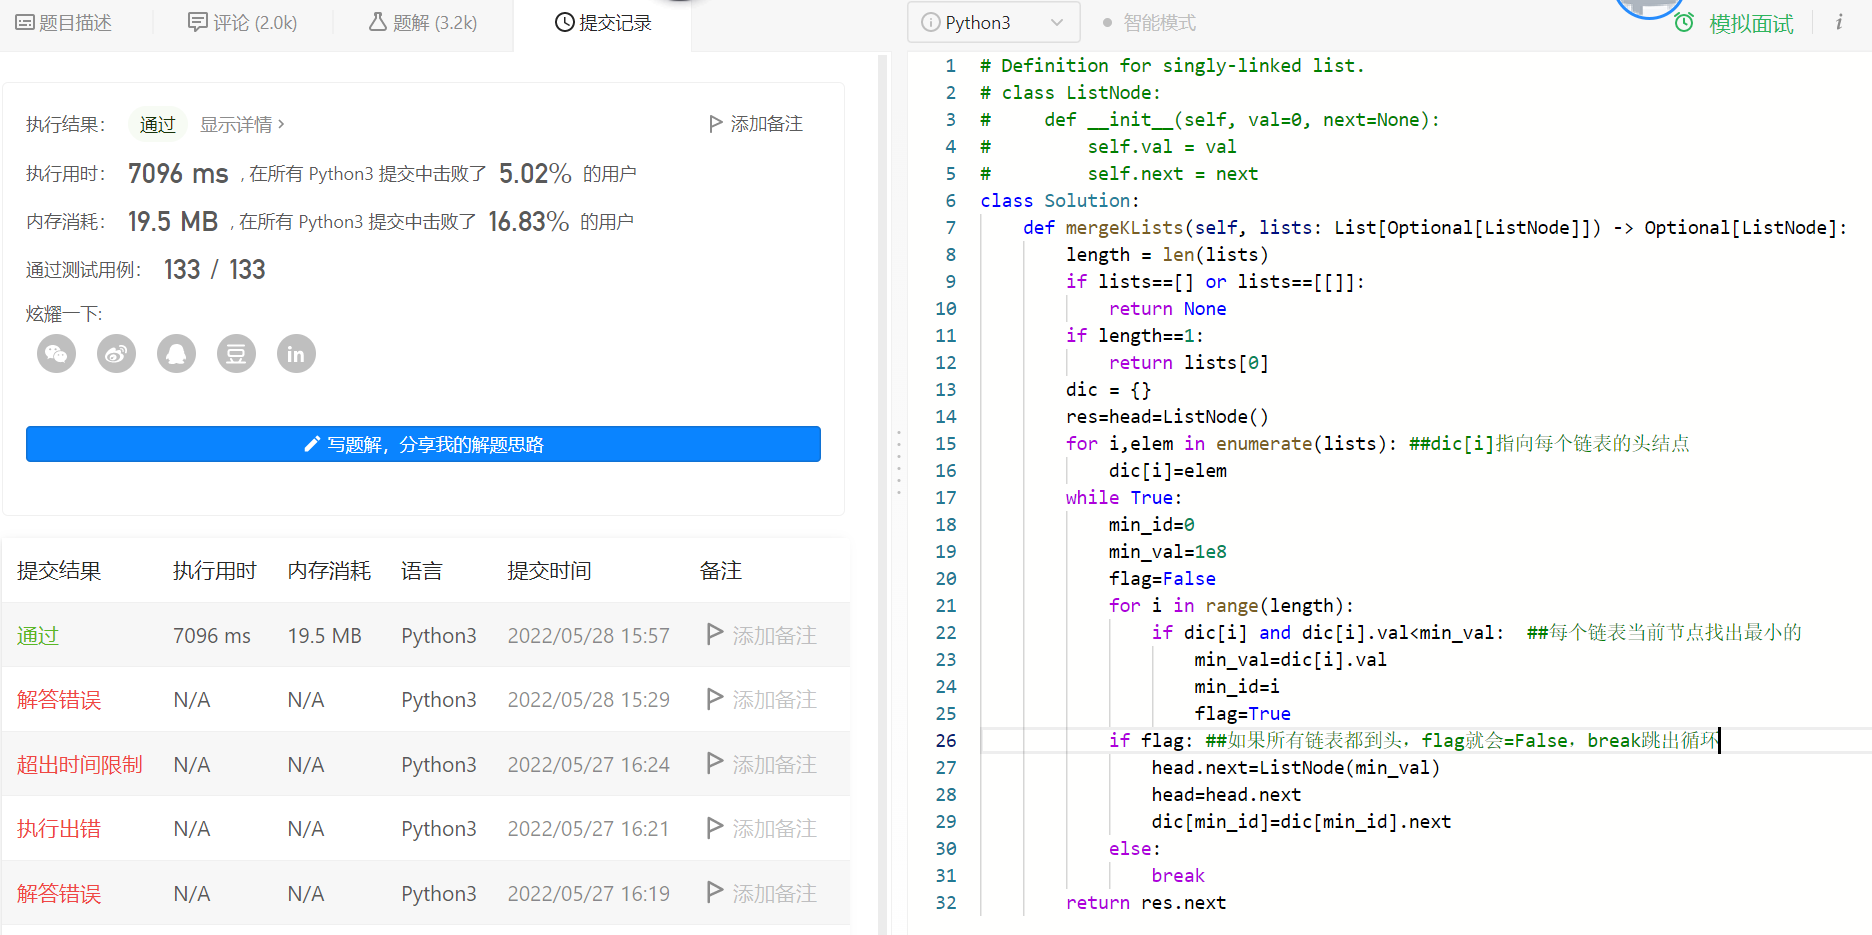This screenshot has width=1872, height=935.
Task: Click the blue 写题解 share solution button
Action: (x=423, y=444)
